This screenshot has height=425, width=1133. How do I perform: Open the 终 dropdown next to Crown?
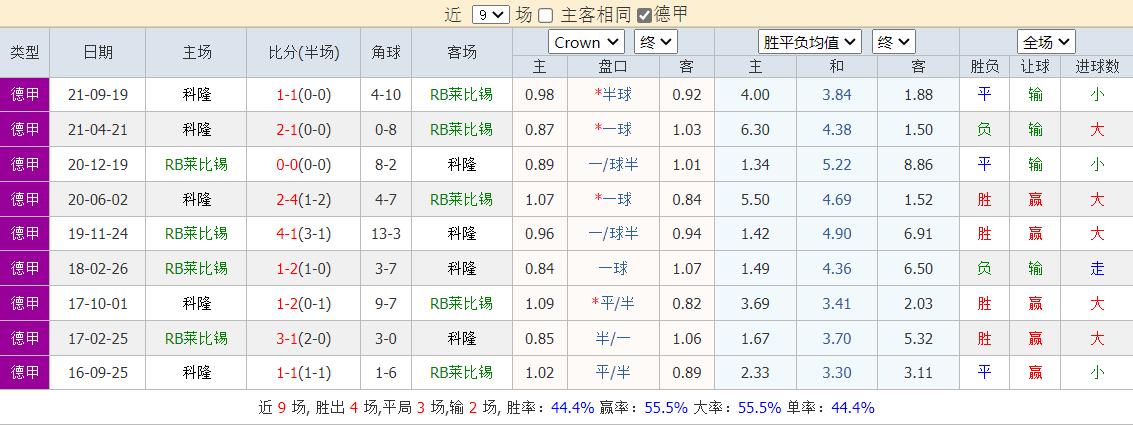[x=655, y=42]
